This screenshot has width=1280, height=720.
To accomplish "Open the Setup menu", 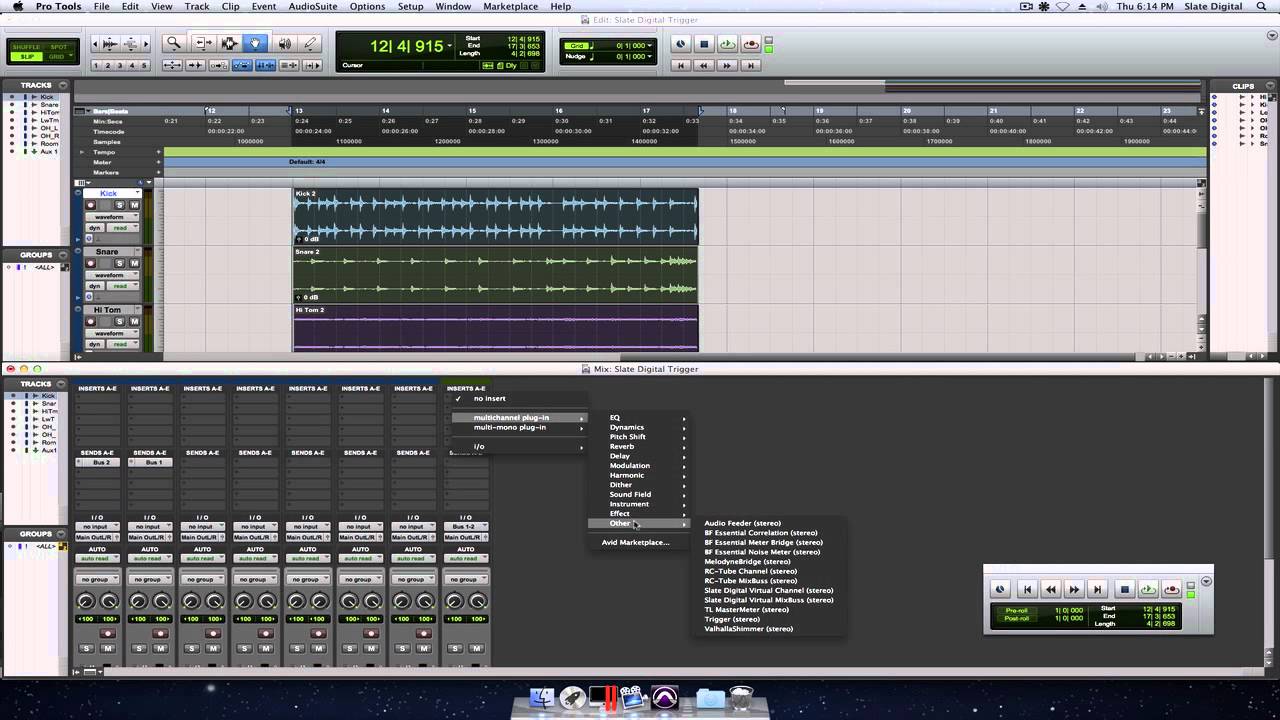I will pyautogui.click(x=410, y=7).
